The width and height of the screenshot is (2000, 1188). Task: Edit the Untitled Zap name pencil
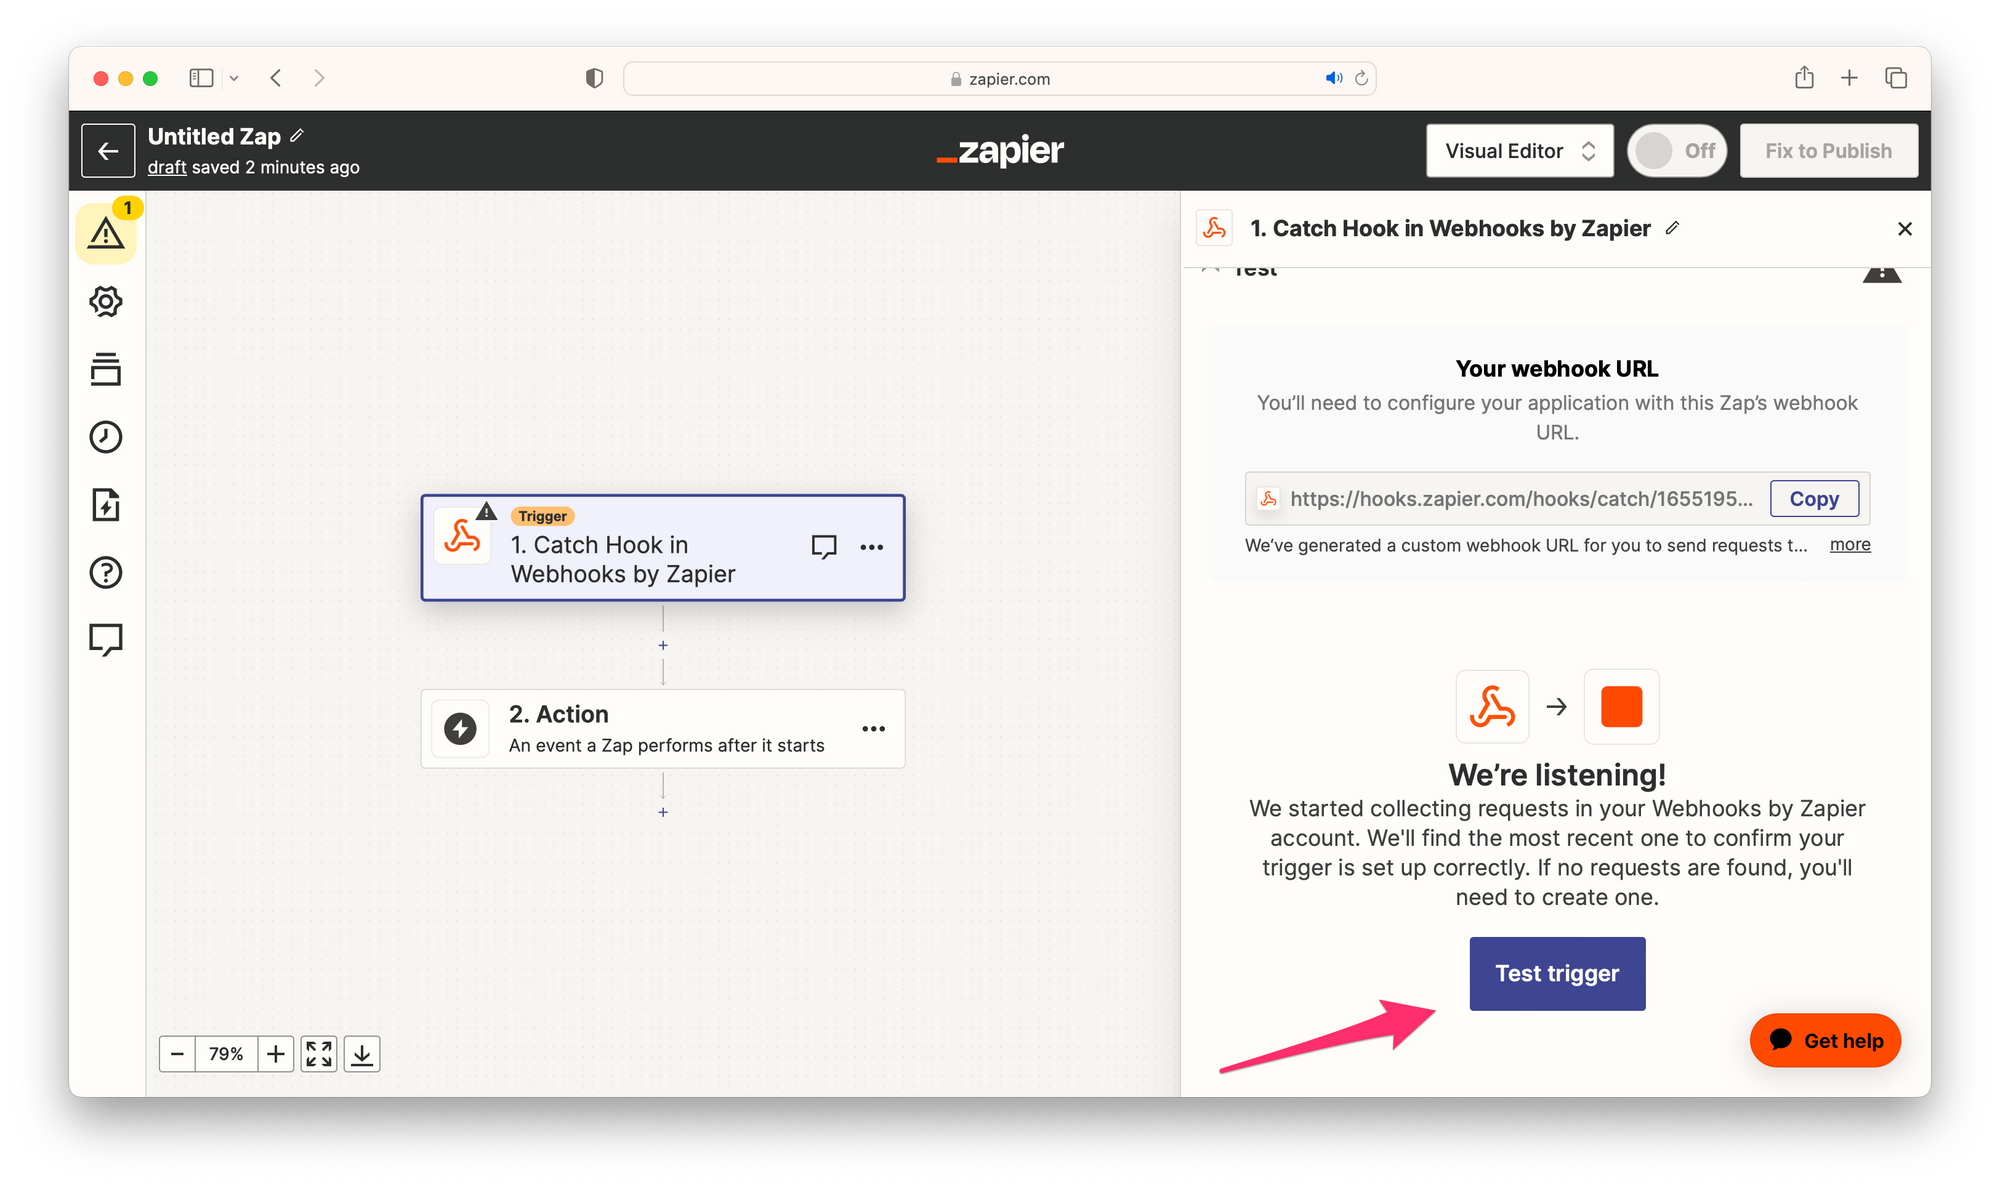point(297,136)
